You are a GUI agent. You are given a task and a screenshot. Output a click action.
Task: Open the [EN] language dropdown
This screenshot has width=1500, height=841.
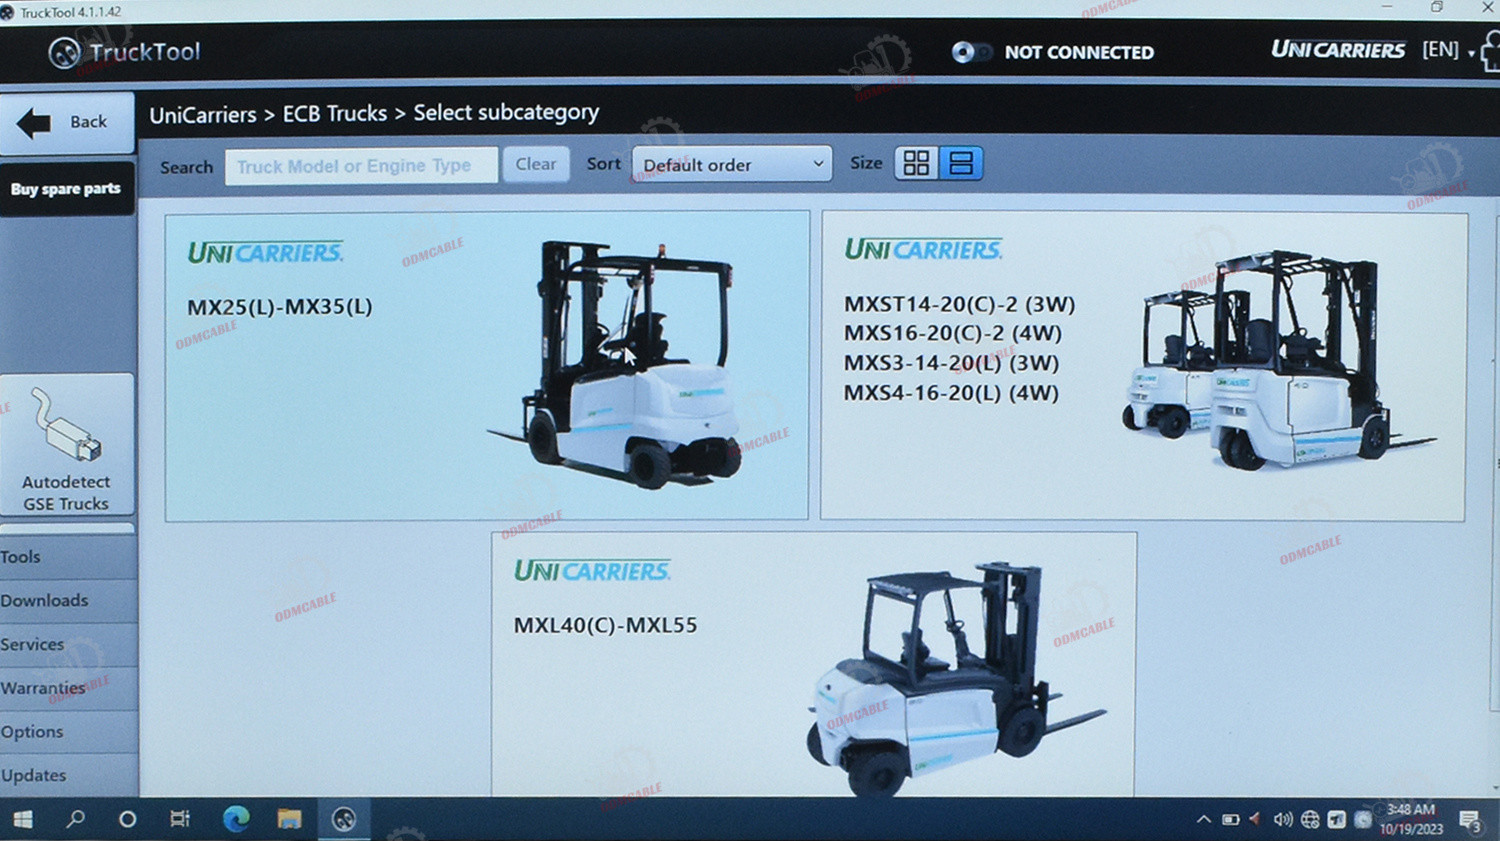1448,50
